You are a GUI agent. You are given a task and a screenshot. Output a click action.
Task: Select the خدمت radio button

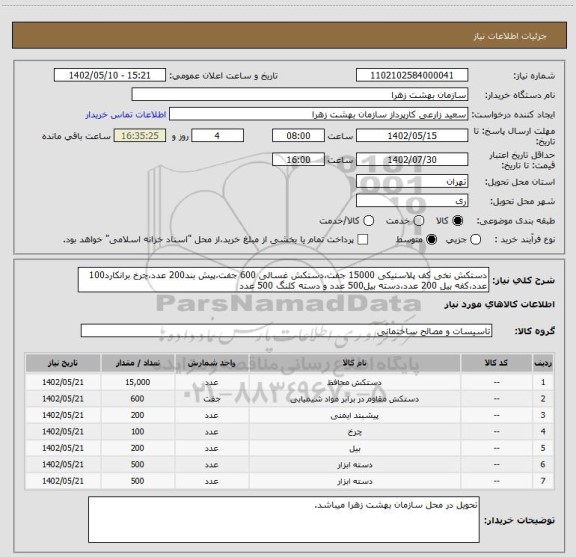click(418, 220)
